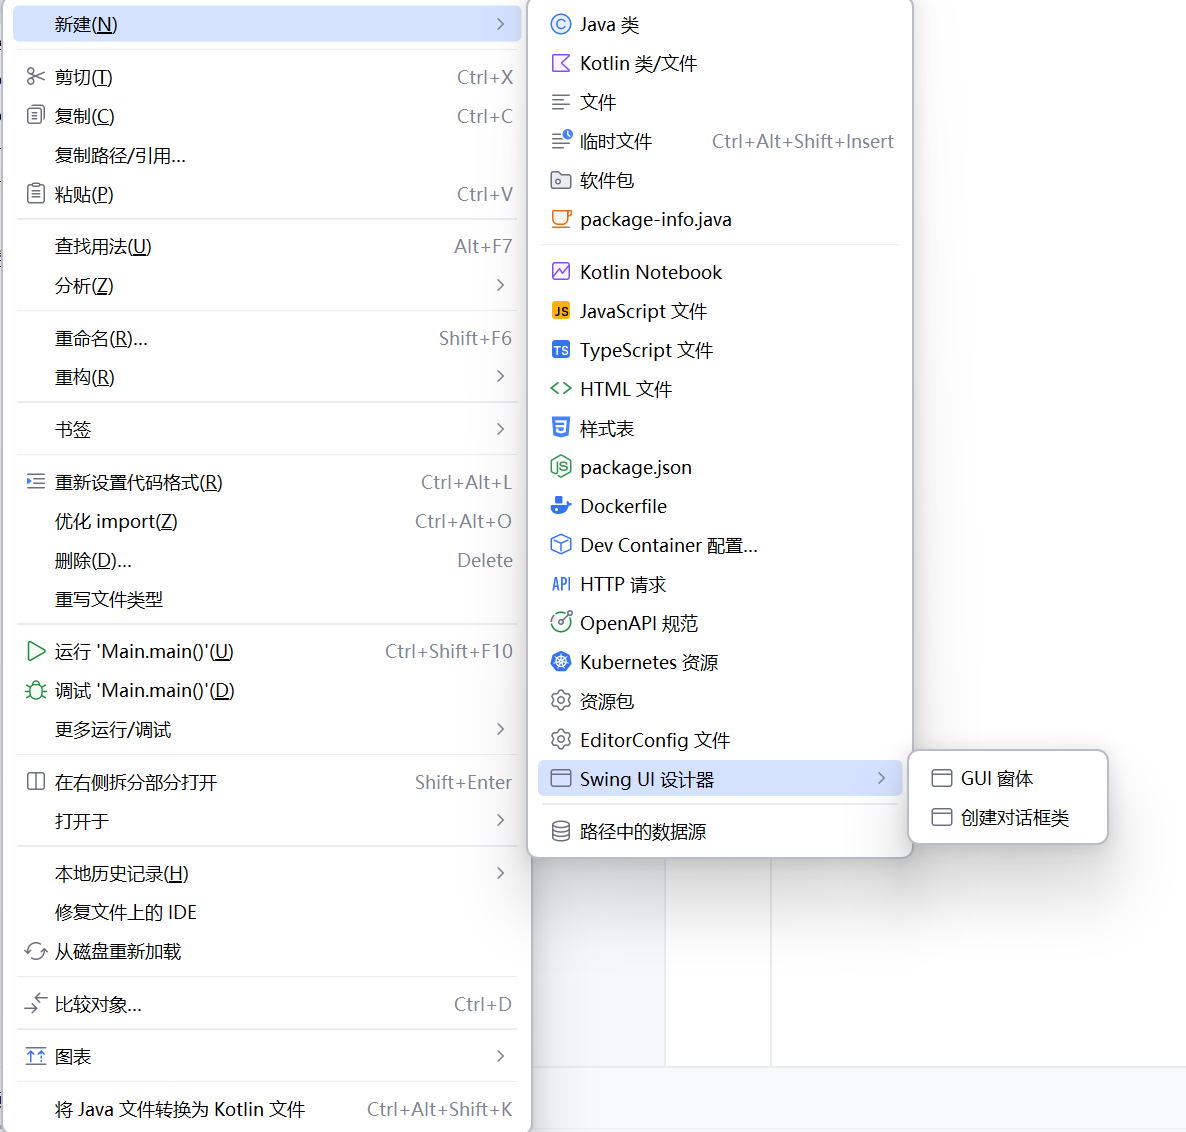1186x1132 pixels.
Task: Expand the 书签 submenu chevron
Action: 501,429
